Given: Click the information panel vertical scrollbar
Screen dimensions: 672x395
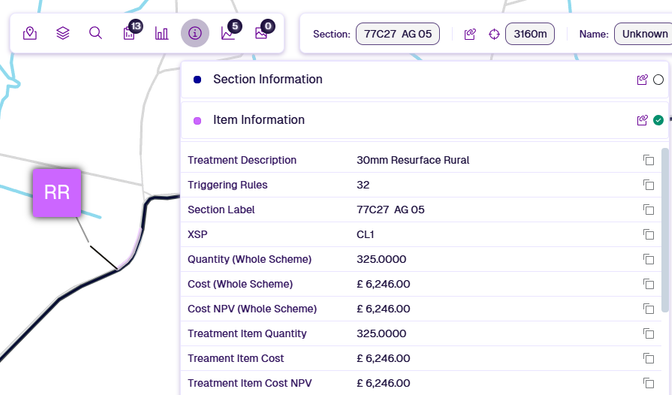Looking at the screenshot, I should click(x=665, y=230).
